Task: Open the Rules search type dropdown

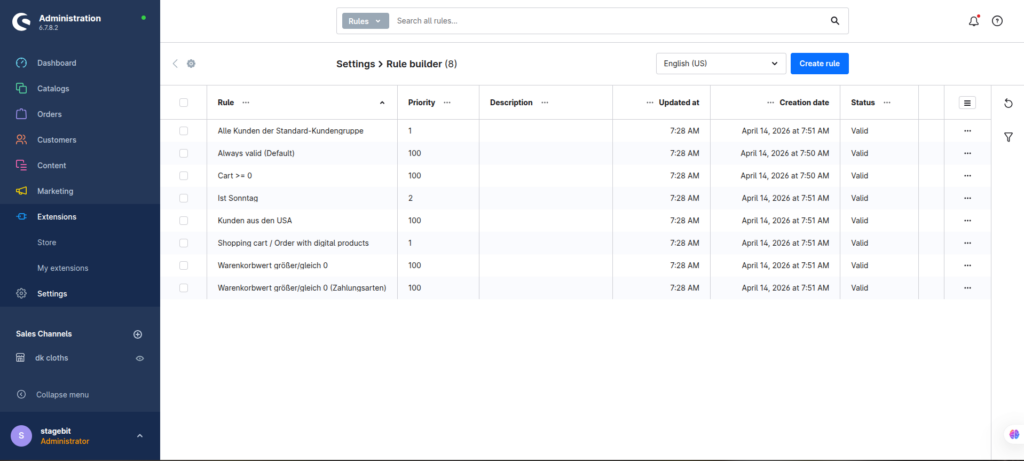Action: click(365, 21)
